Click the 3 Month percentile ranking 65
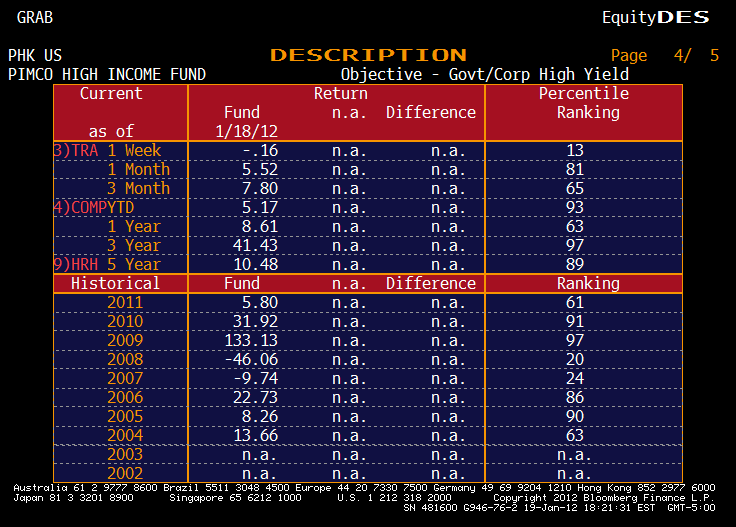 [575, 189]
